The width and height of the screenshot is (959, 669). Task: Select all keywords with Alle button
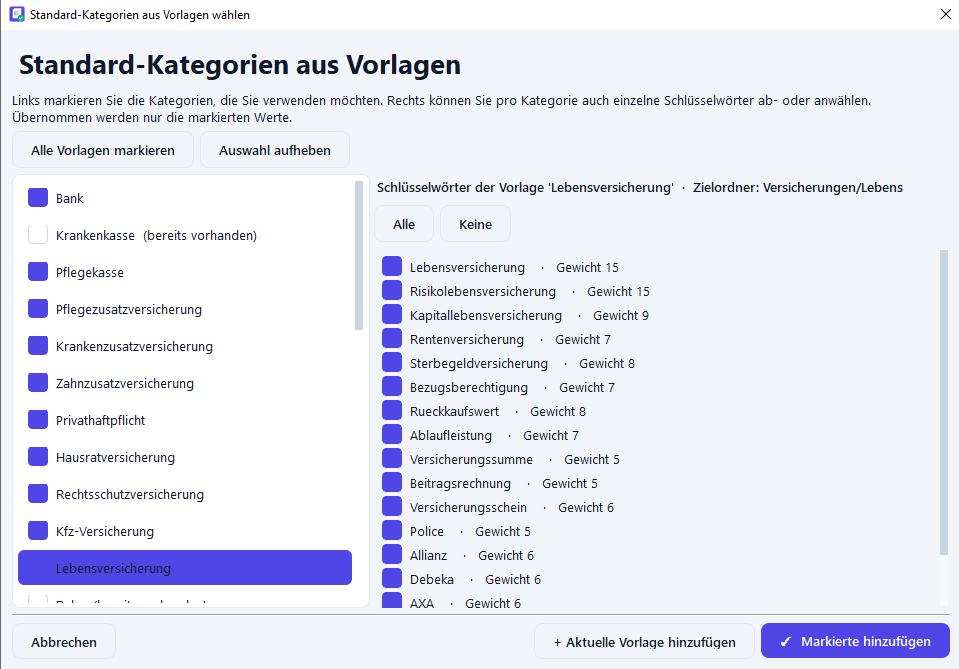404,224
